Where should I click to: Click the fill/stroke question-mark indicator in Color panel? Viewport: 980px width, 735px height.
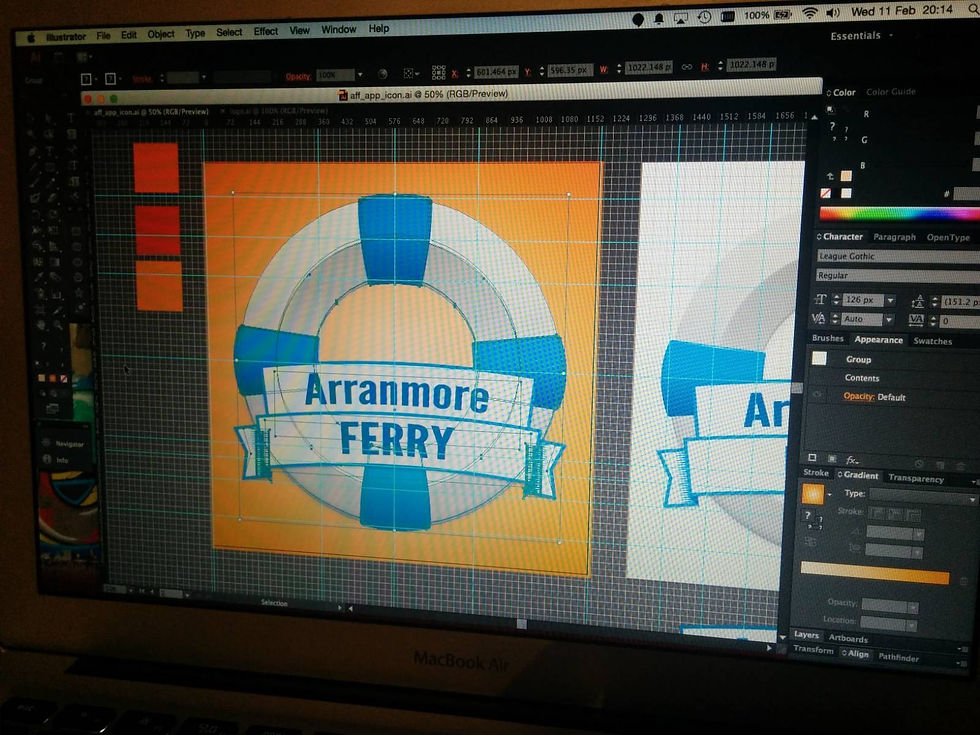tap(838, 131)
